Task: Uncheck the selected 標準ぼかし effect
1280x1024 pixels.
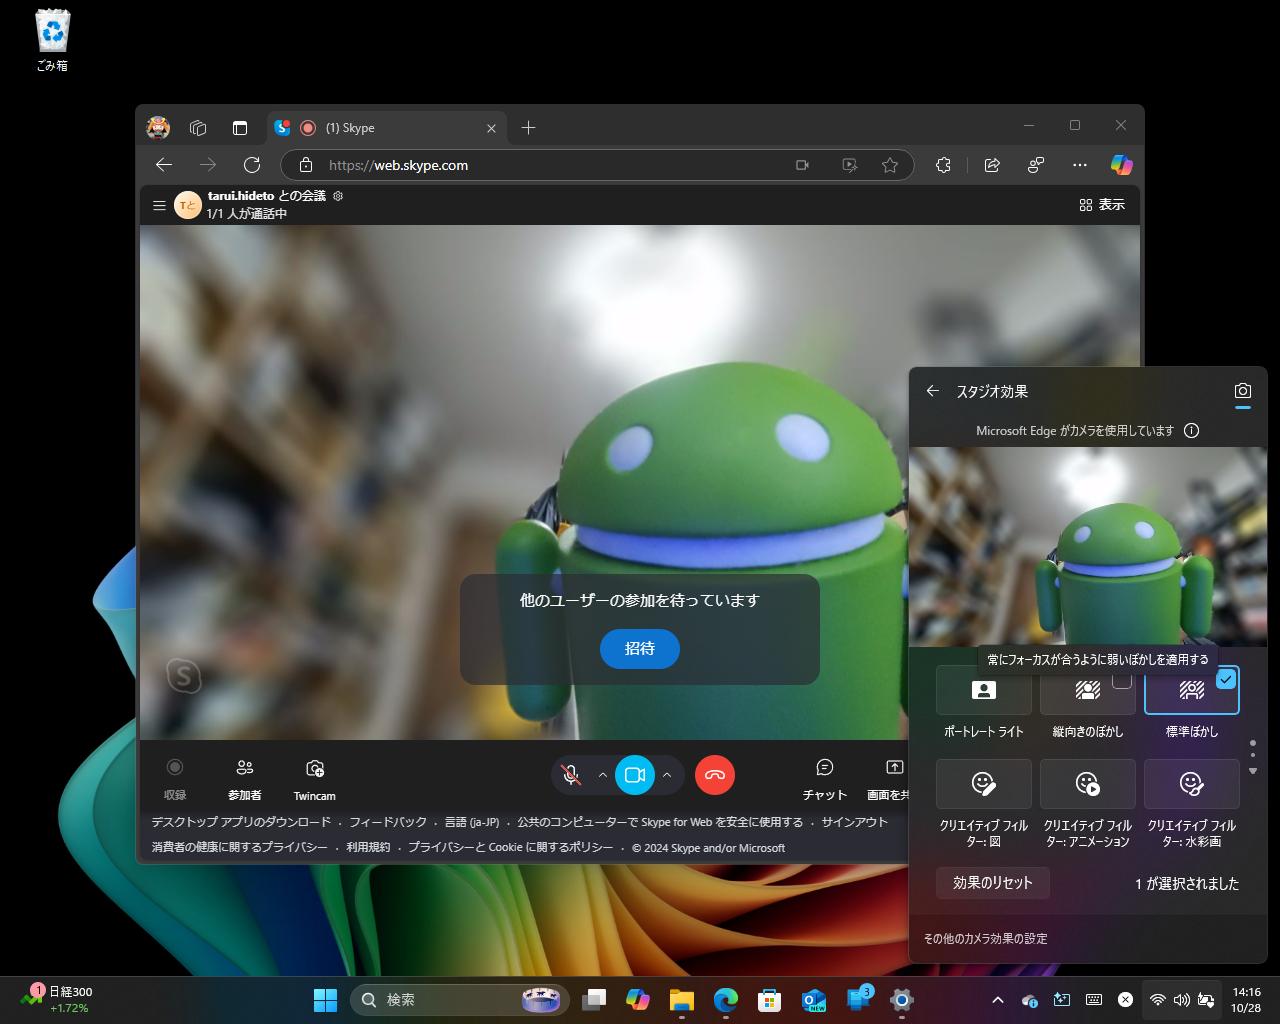Action: pos(1224,679)
